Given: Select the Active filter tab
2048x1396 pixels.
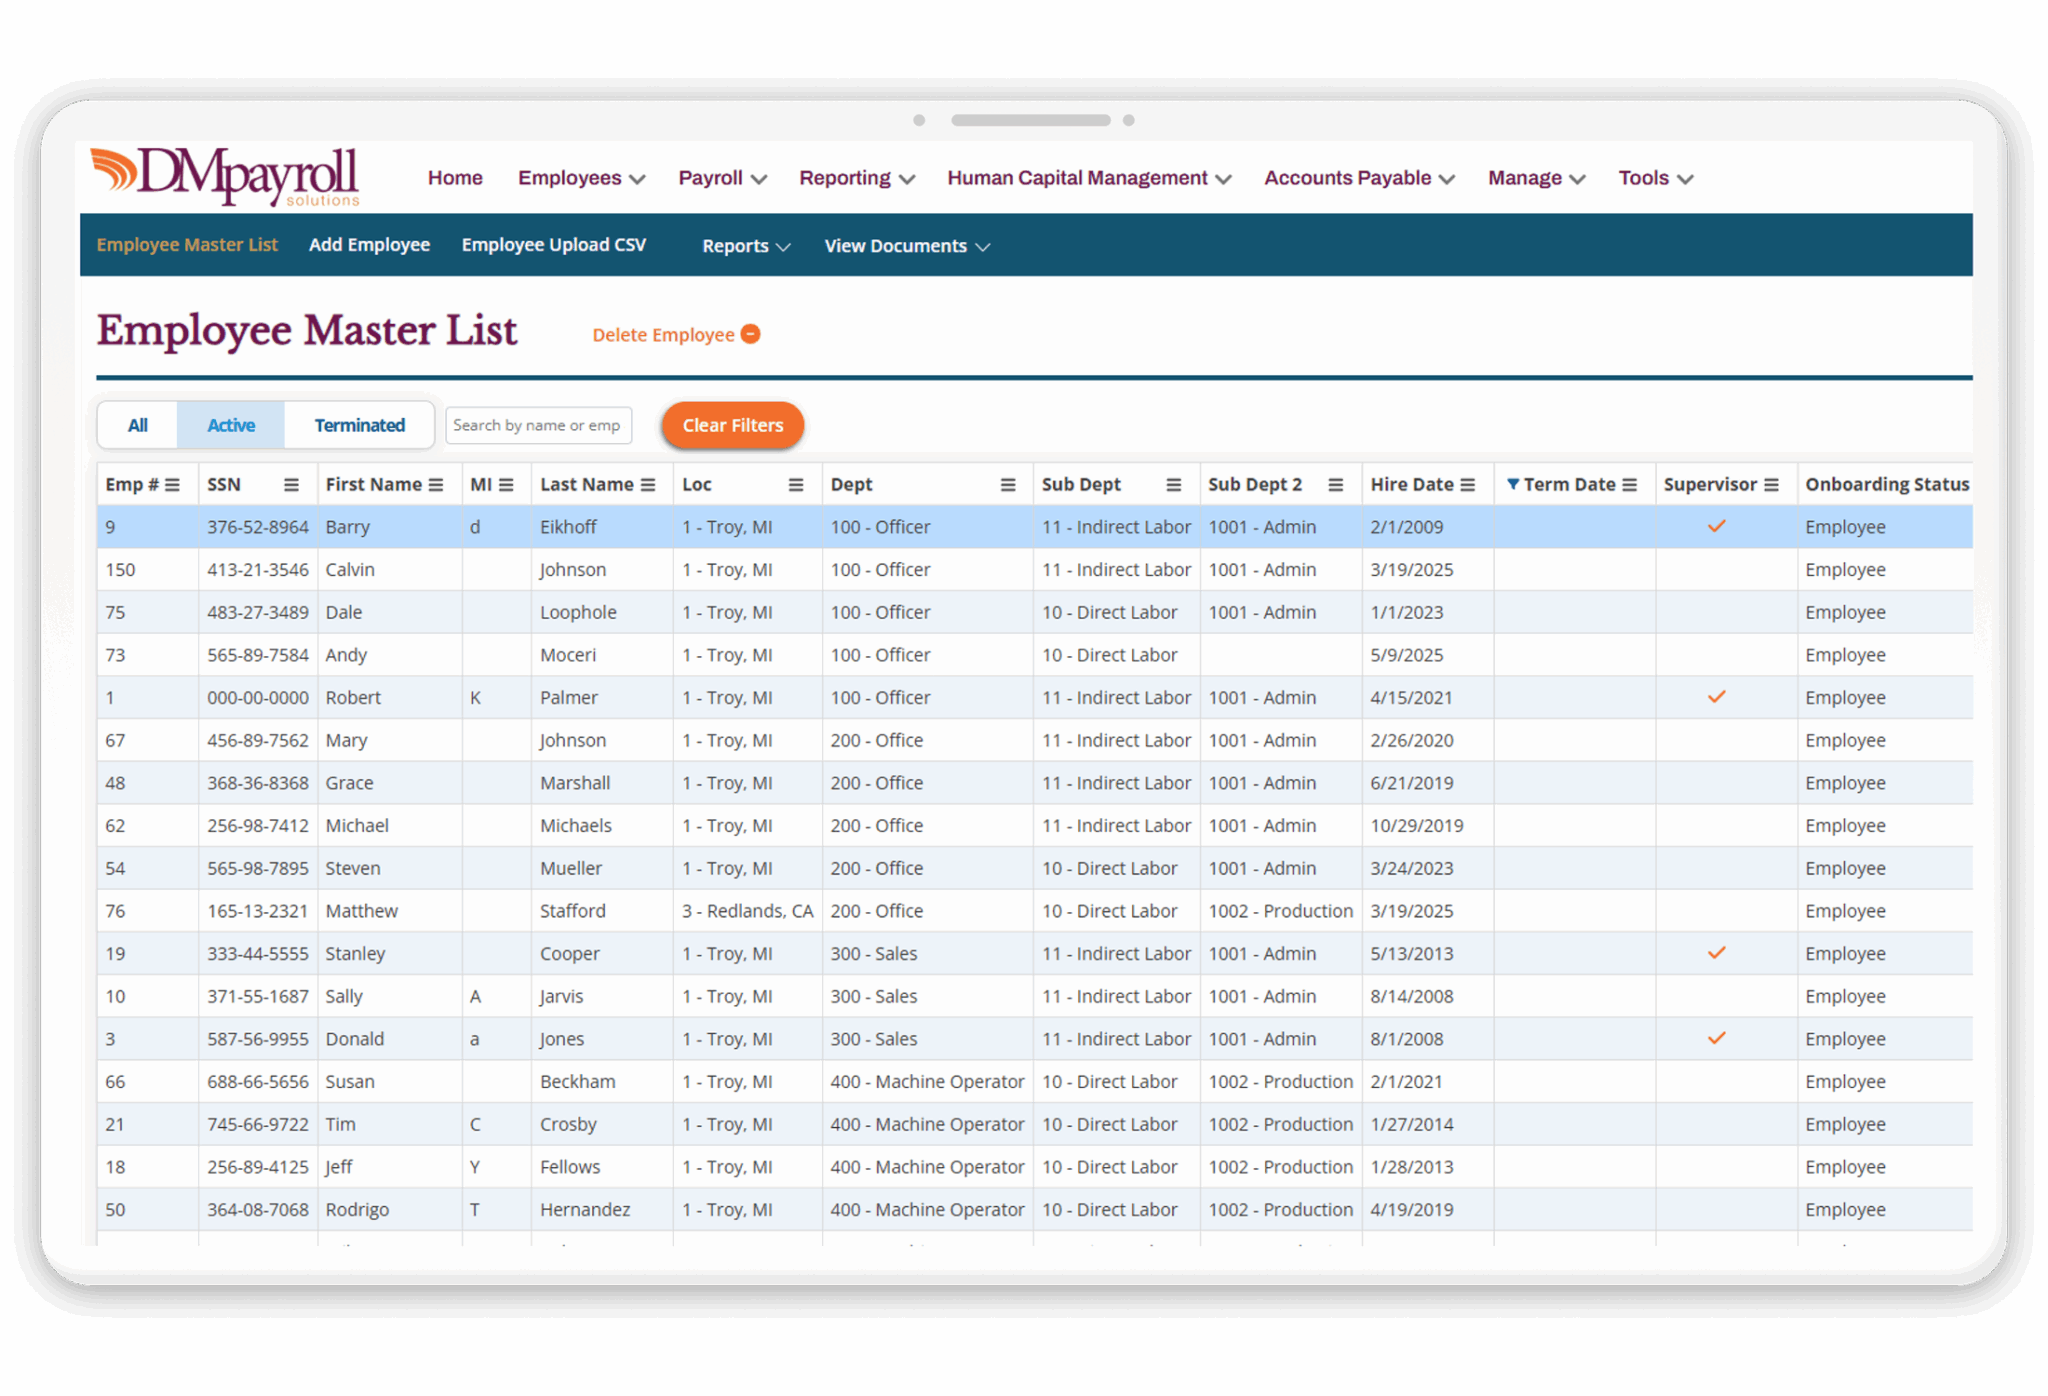Looking at the screenshot, I should pos(230,424).
